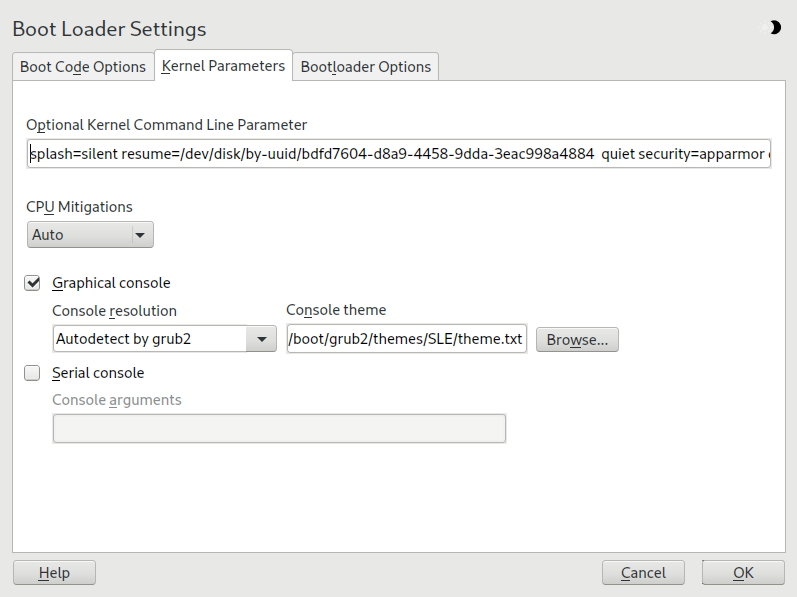Select the Kernel Parameters tab
The height and width of the screenshot is (597, 797).
223,66
